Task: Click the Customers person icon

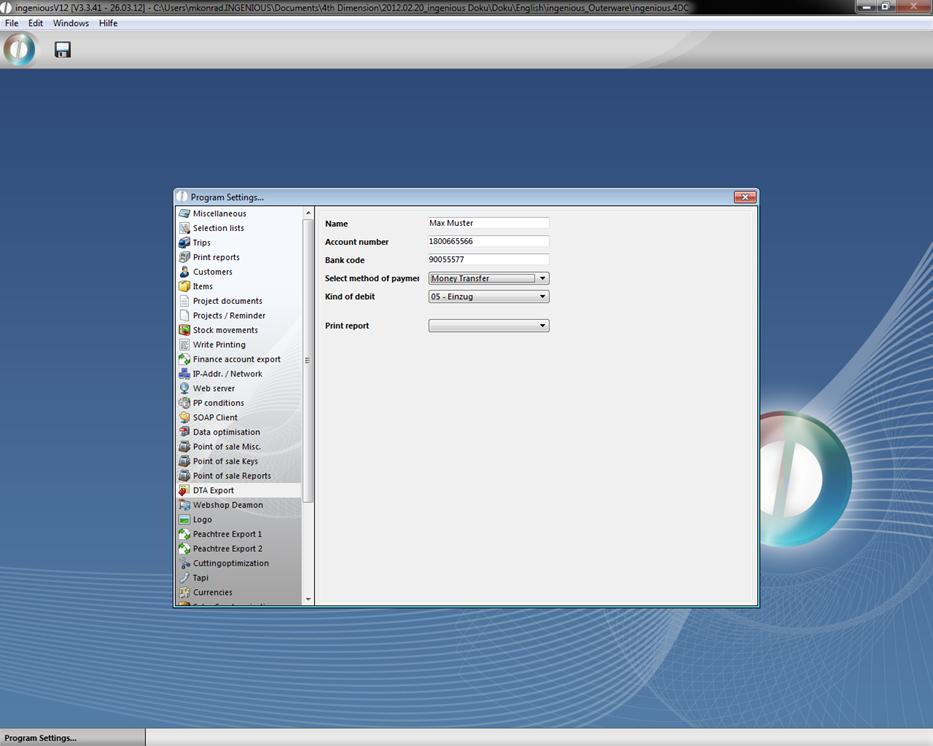Action: click(x=184, y=272)
